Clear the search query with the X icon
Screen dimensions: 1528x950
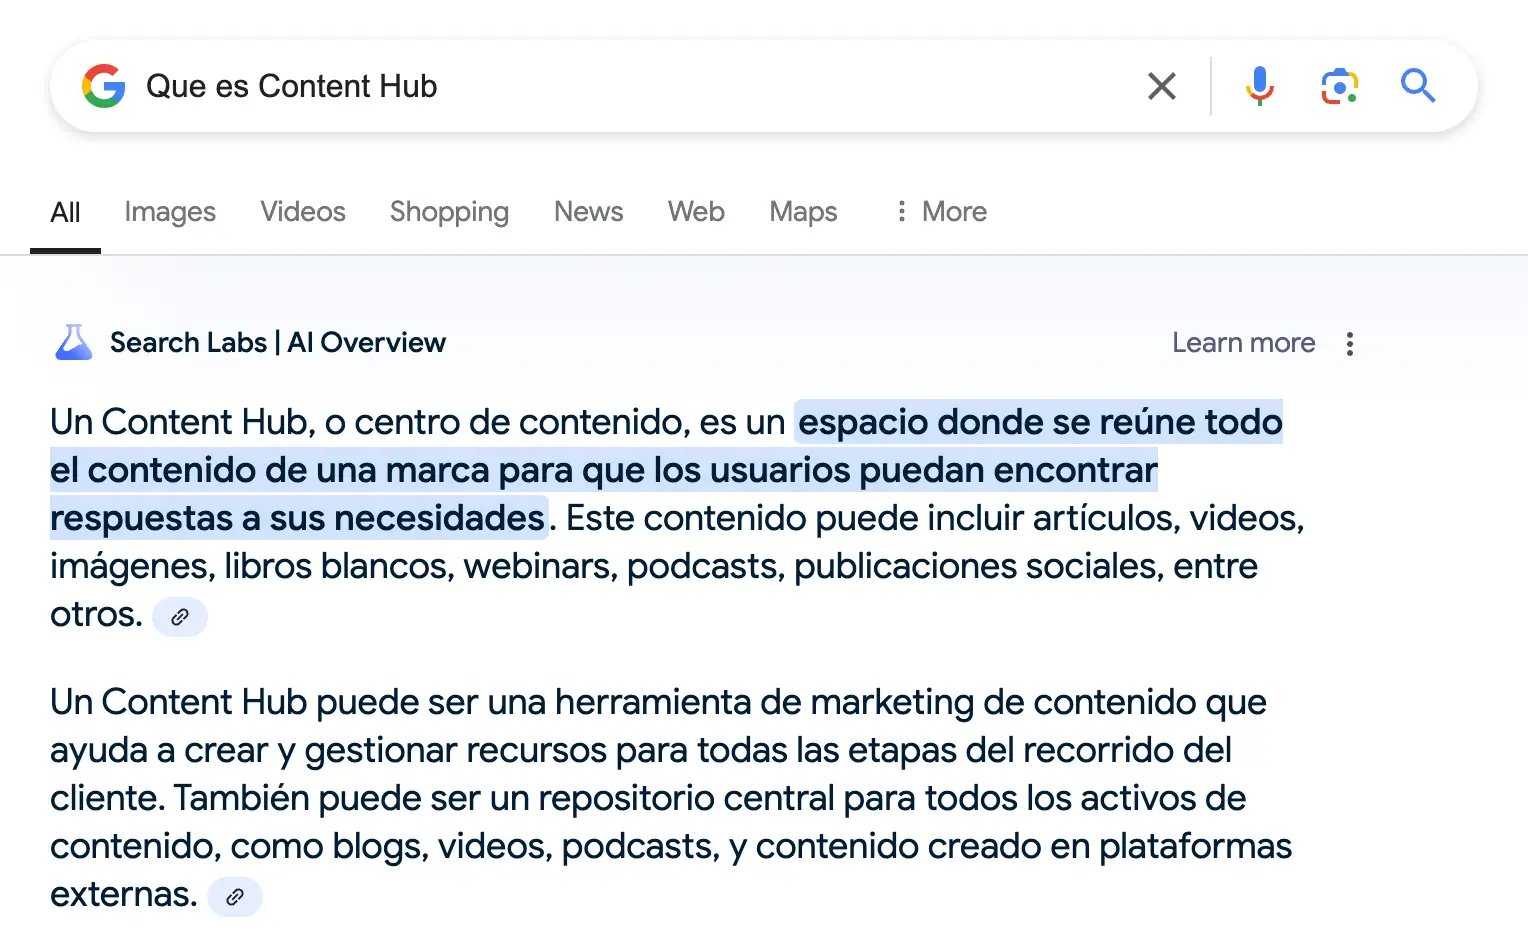coord(1161,86)
